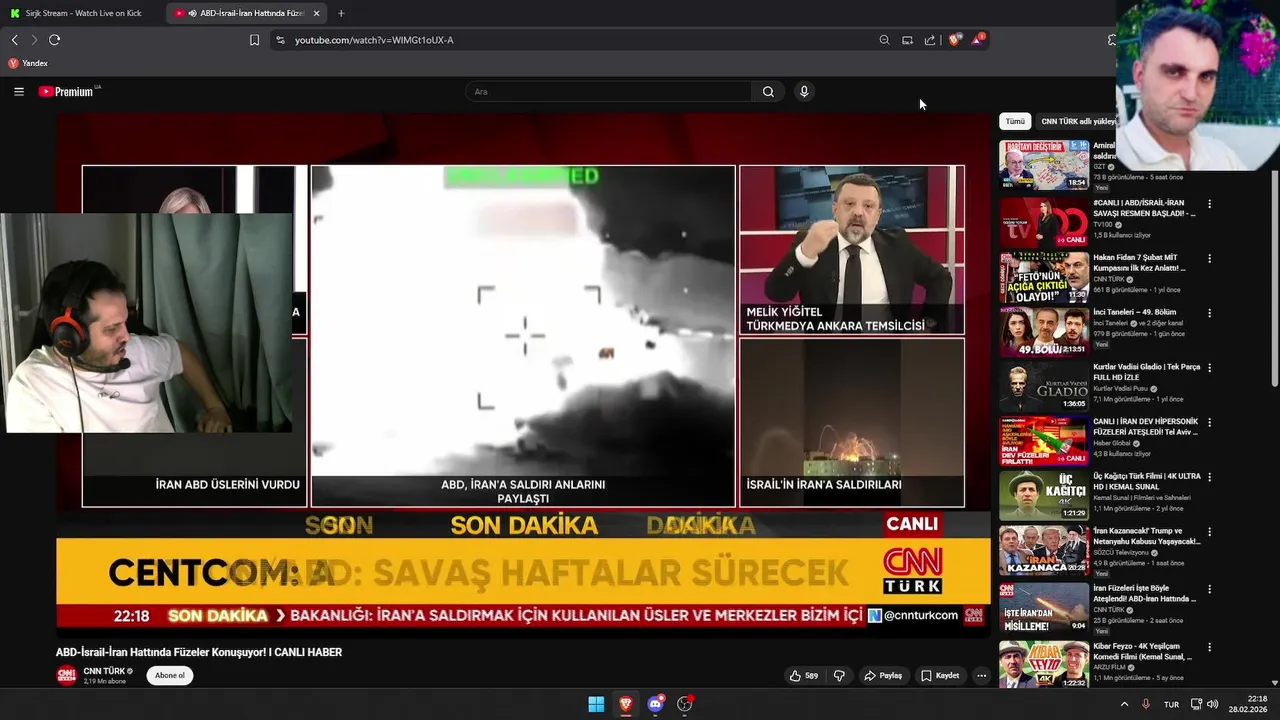The width and height of the screenshot is (1280, 720).
Task: Click the main CNN Türk video player
Action: click(523, 375)
